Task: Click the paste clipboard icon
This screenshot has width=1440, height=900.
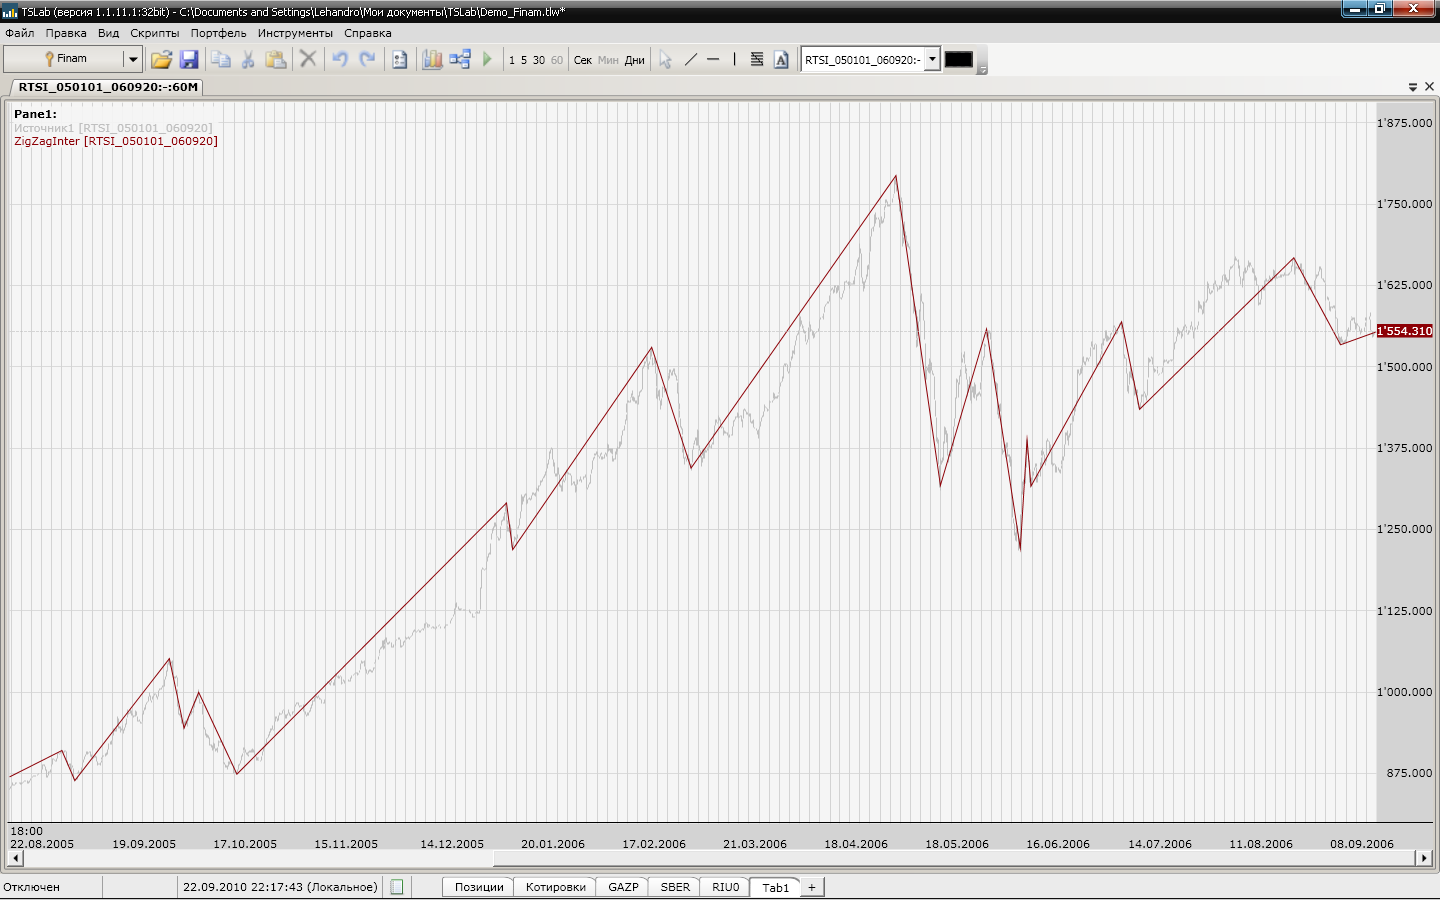Action: [x=276, y=60]
